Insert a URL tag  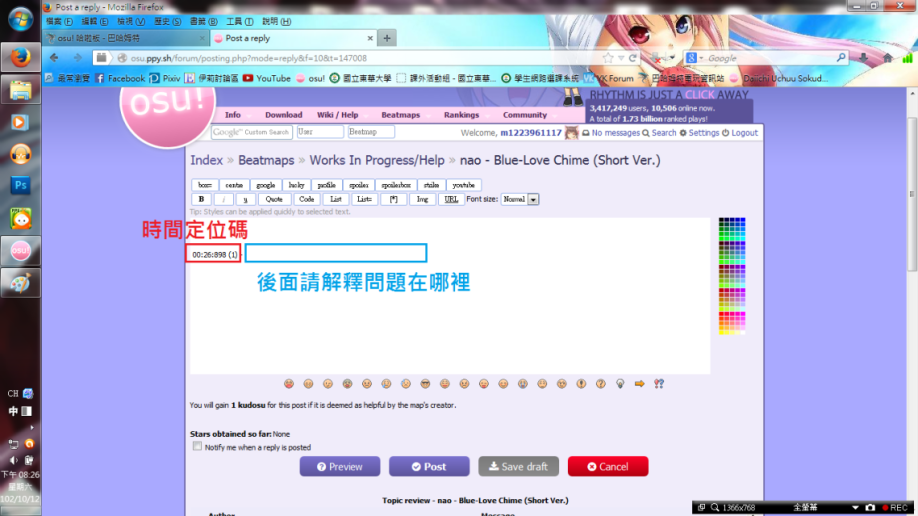[x=451, y=199]
